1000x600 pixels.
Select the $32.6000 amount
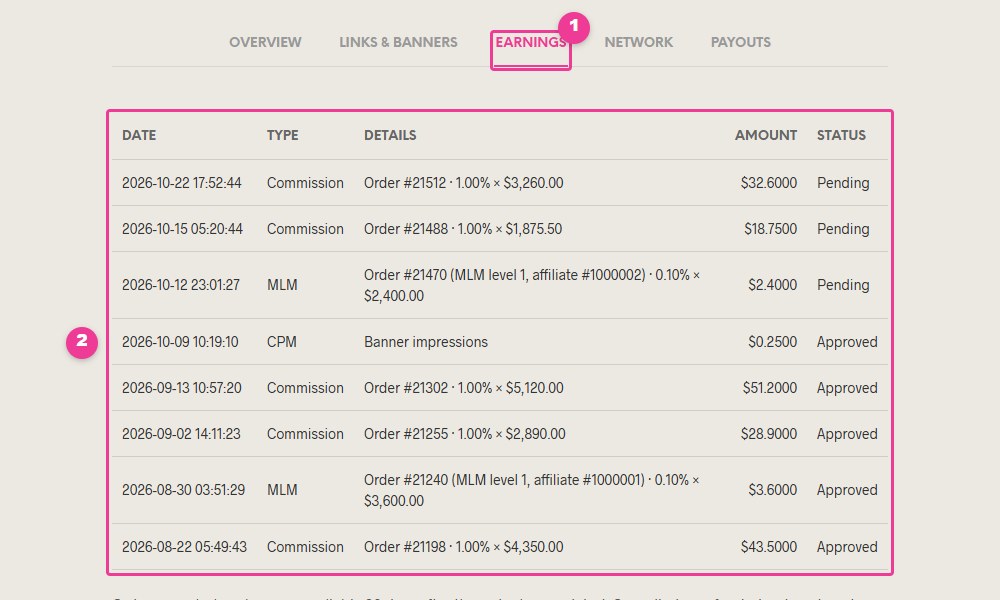pos(768,183)
